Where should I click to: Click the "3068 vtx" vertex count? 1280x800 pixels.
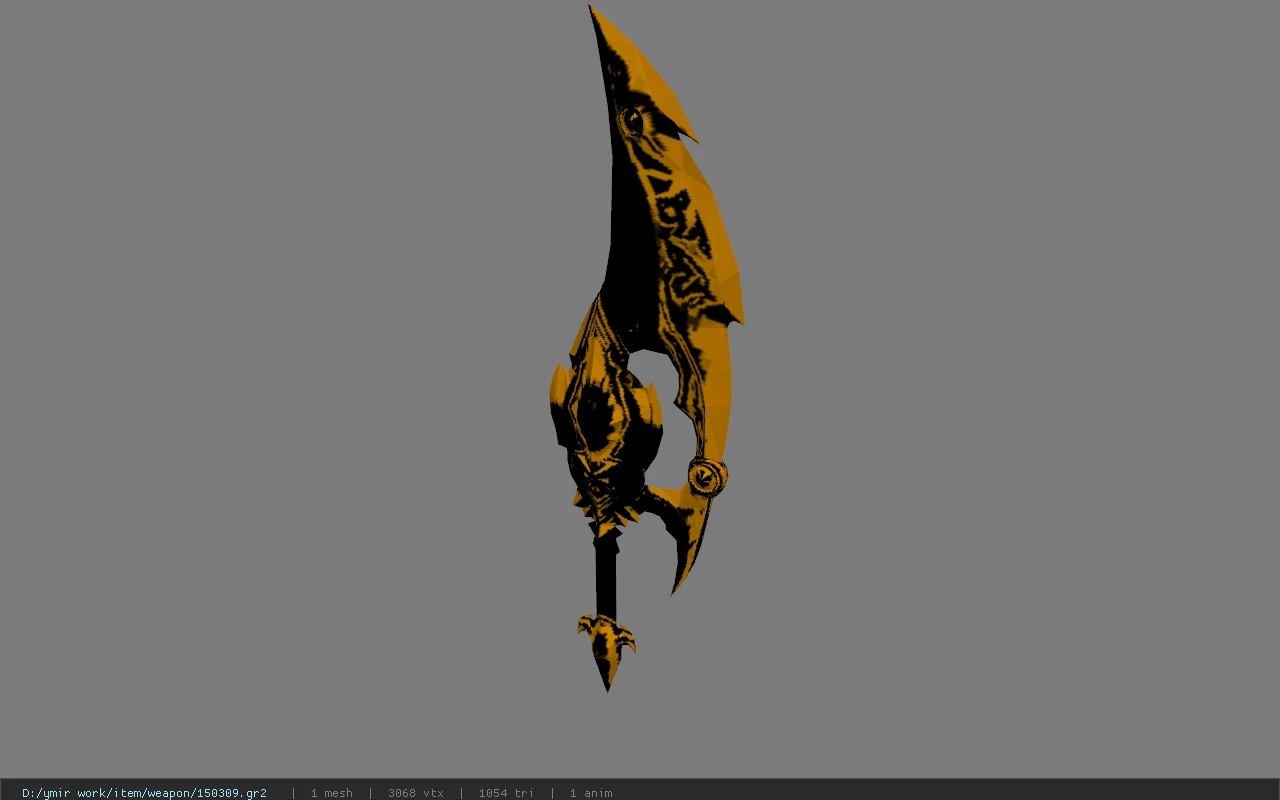415,793
